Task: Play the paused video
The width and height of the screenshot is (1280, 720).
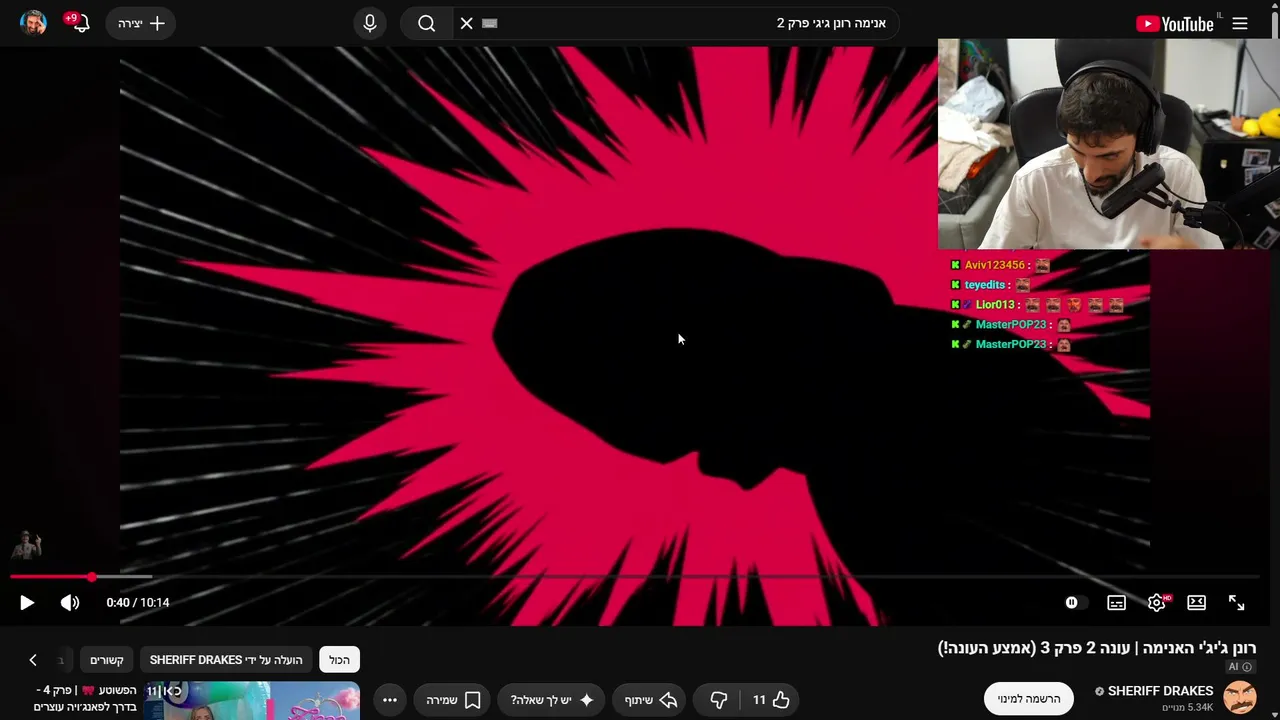Action: tap(27, 602)
